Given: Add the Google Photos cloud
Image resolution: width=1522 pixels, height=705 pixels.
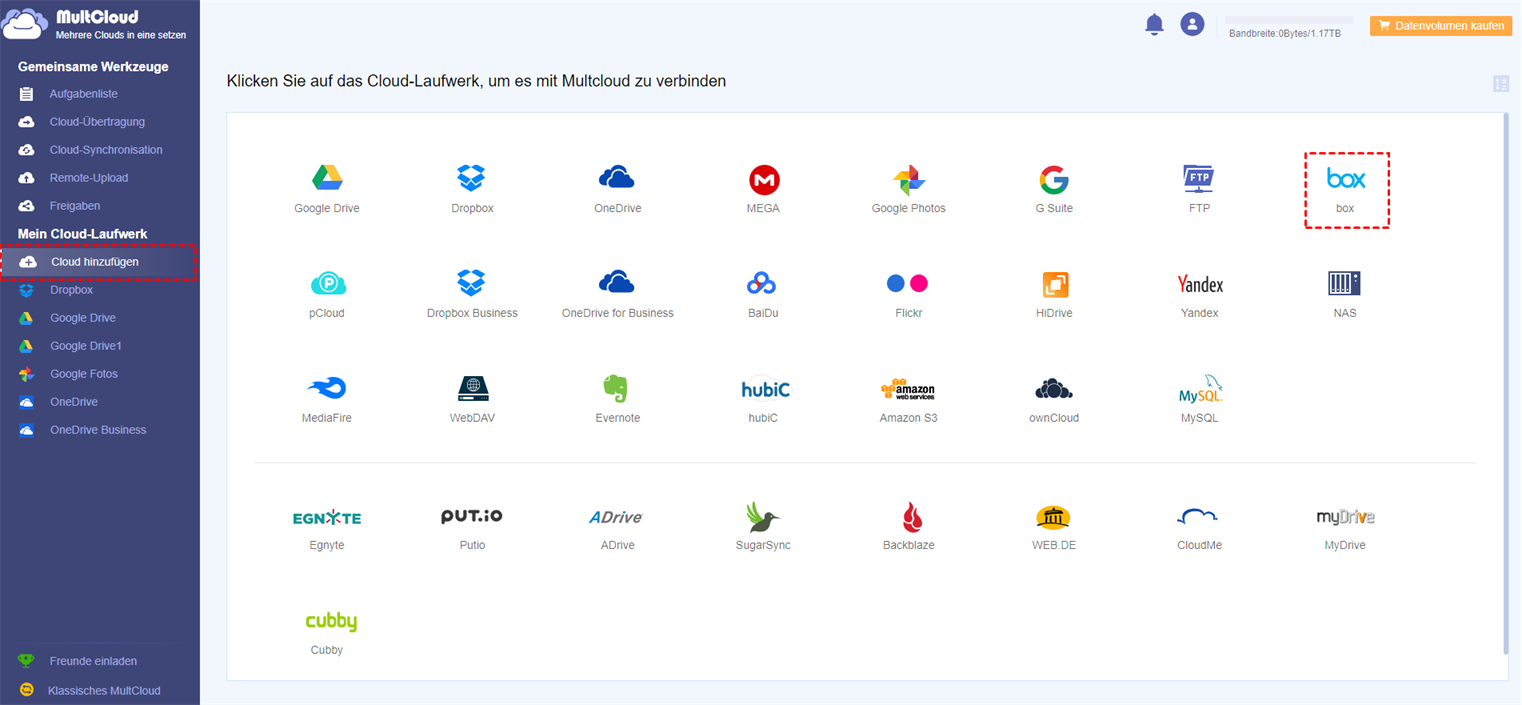Looking at the screenshot, I should click(908, 180).
